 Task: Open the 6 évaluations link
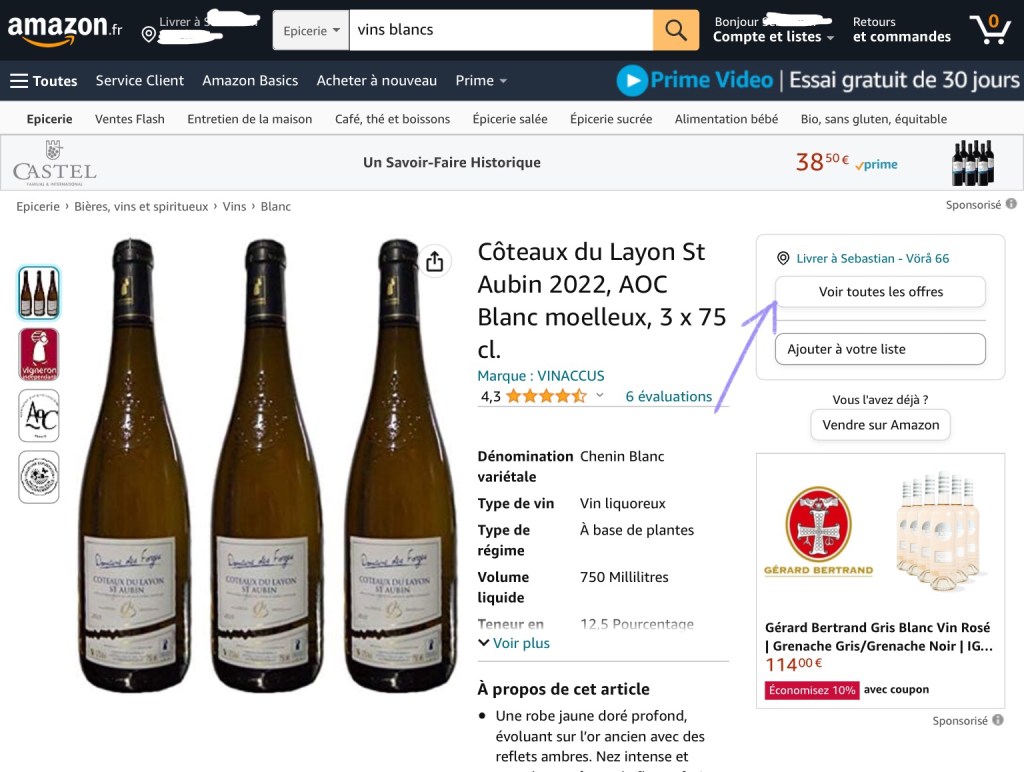click(x=669, y=396)
